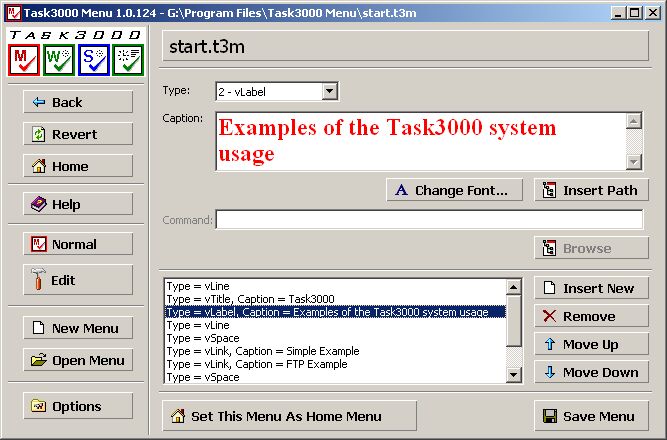Click the green W checkmark logo icon
This screenshot has width=667, height=440.
(x=59, y=59)
